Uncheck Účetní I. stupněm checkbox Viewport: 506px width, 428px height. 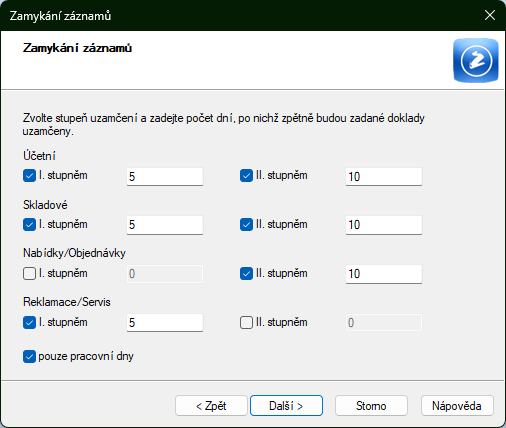click(x=29, y=176)
